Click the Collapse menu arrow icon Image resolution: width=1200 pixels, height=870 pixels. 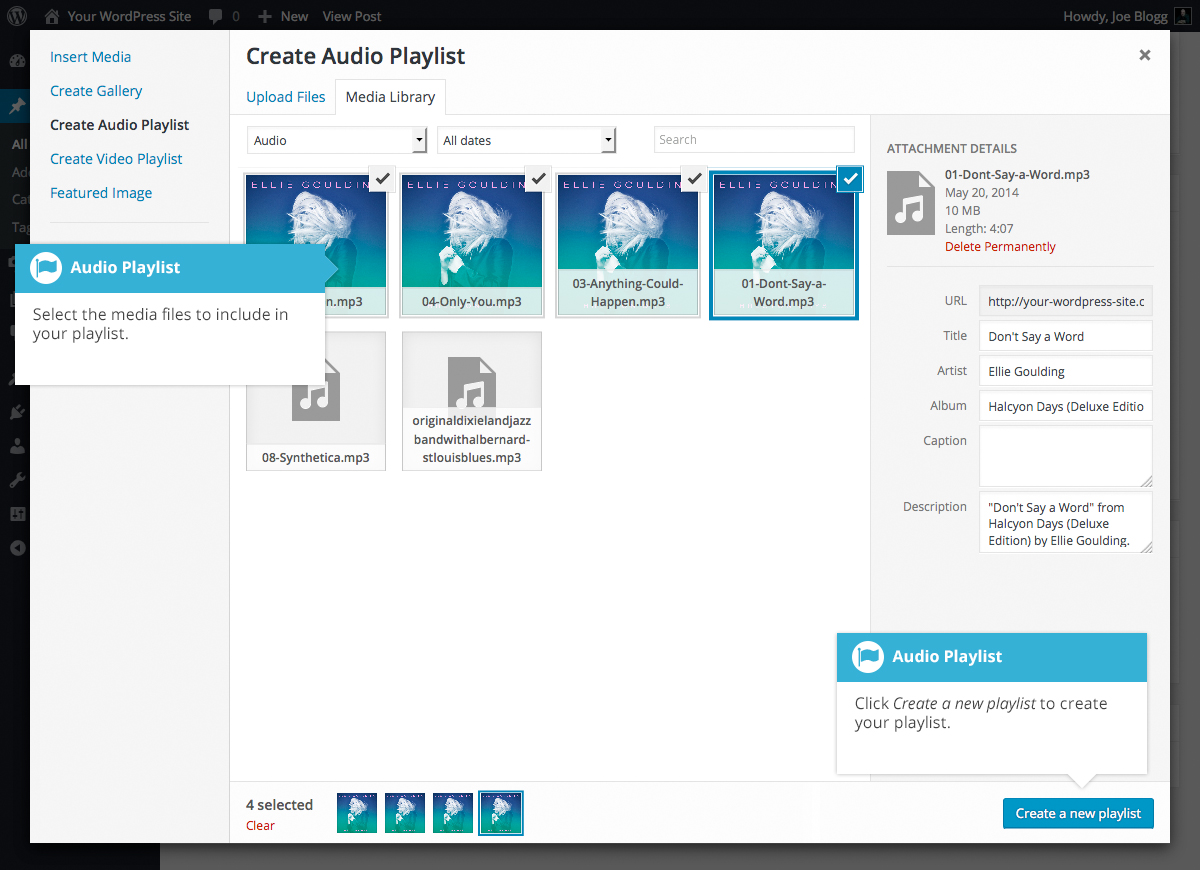point(17,548)
